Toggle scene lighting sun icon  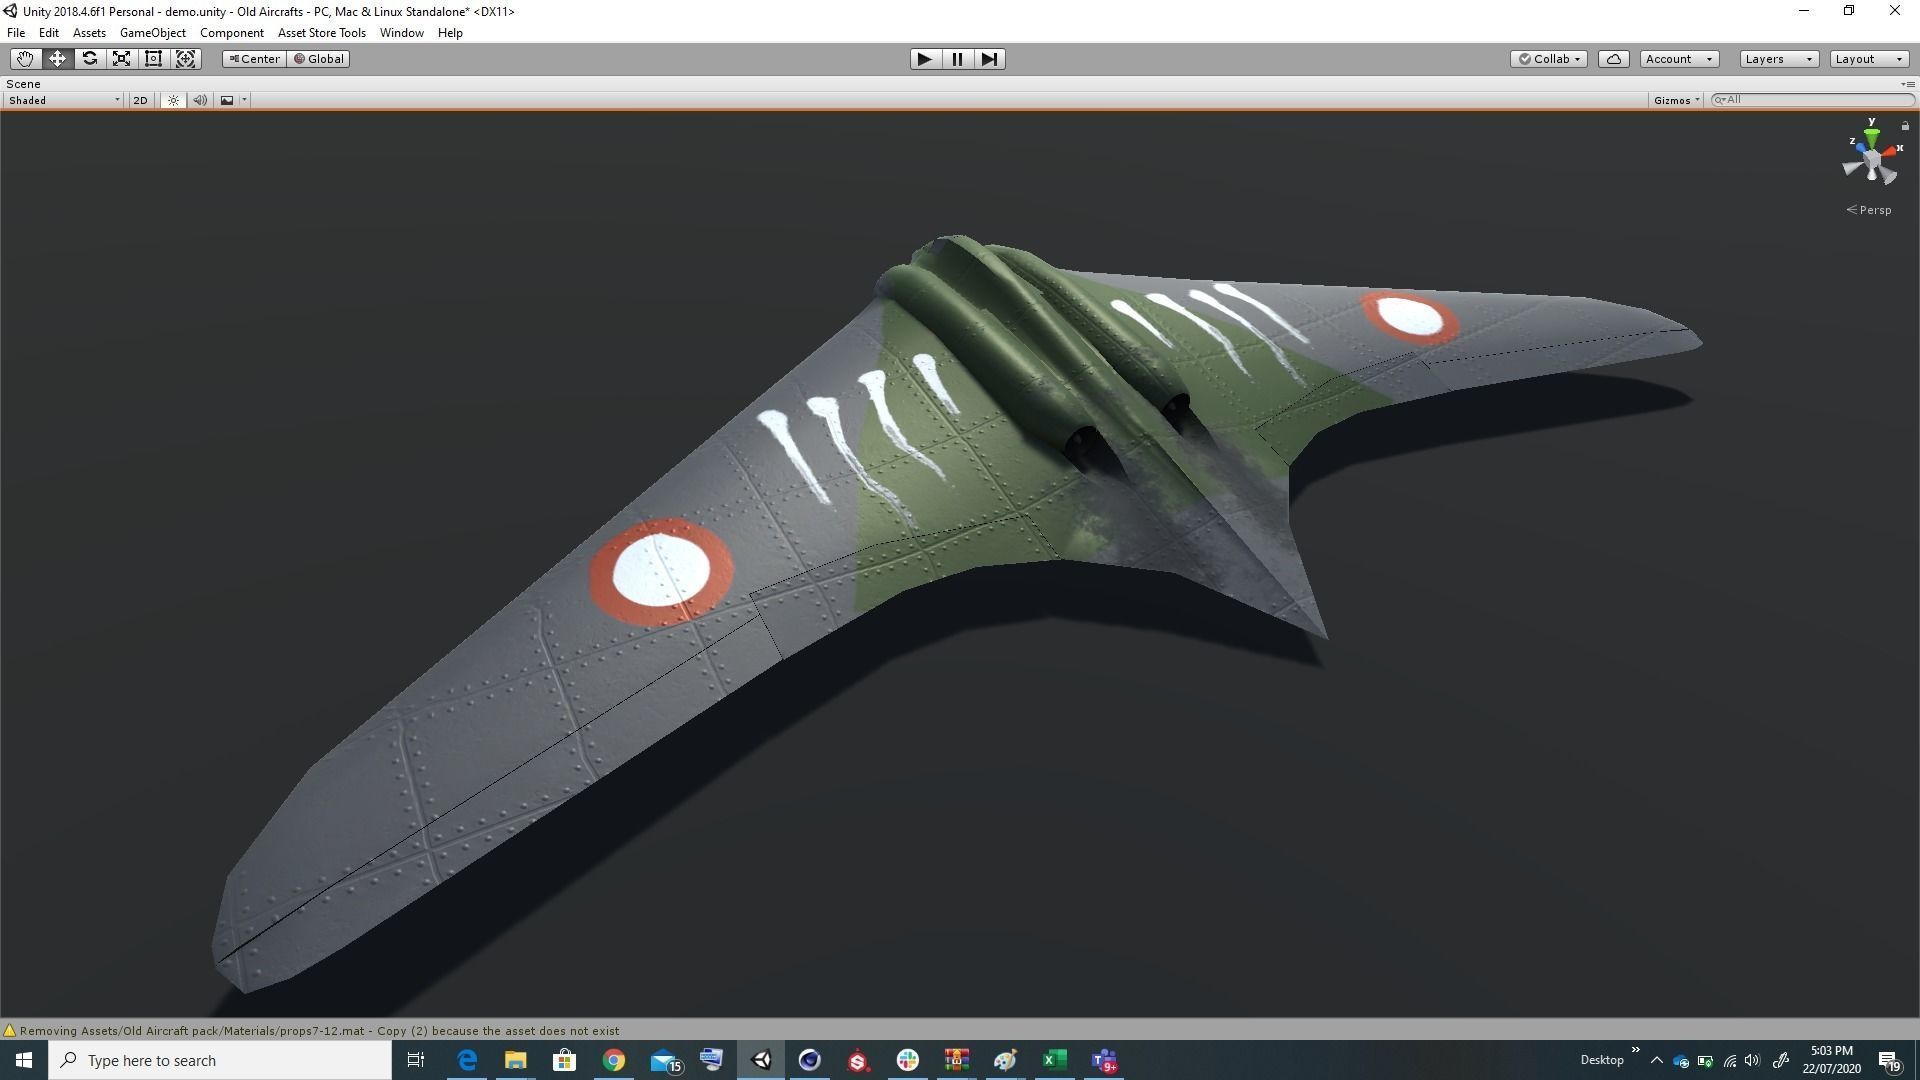(x=173, y=100)
